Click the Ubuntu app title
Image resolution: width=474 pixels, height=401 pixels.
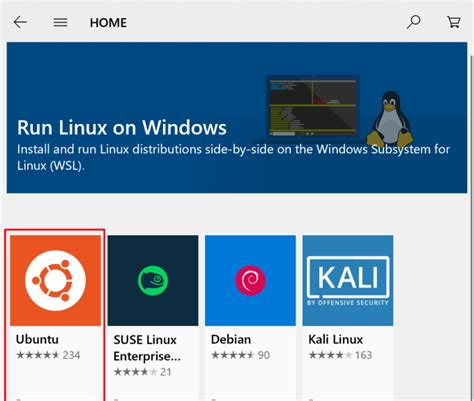click(37, 339)
